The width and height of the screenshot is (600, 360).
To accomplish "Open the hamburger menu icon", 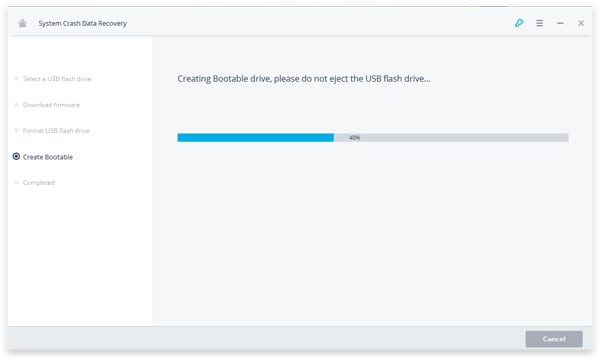I will click(540, 23).
